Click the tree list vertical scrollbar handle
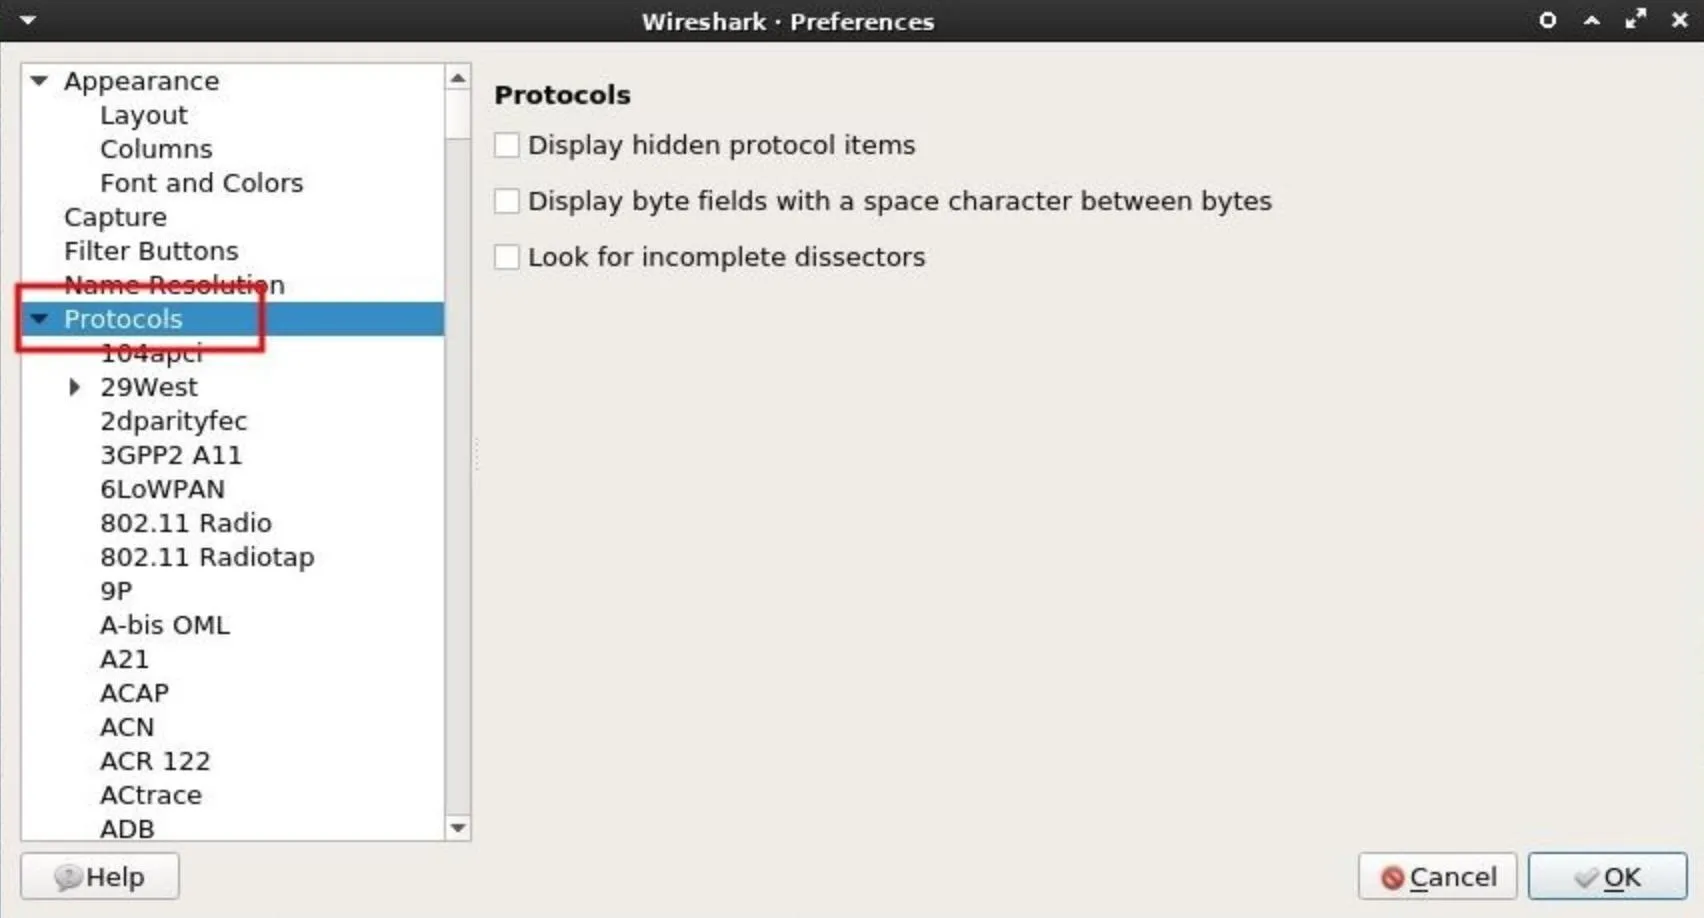This screenshot has height=918, width=1704. (458, 115)
